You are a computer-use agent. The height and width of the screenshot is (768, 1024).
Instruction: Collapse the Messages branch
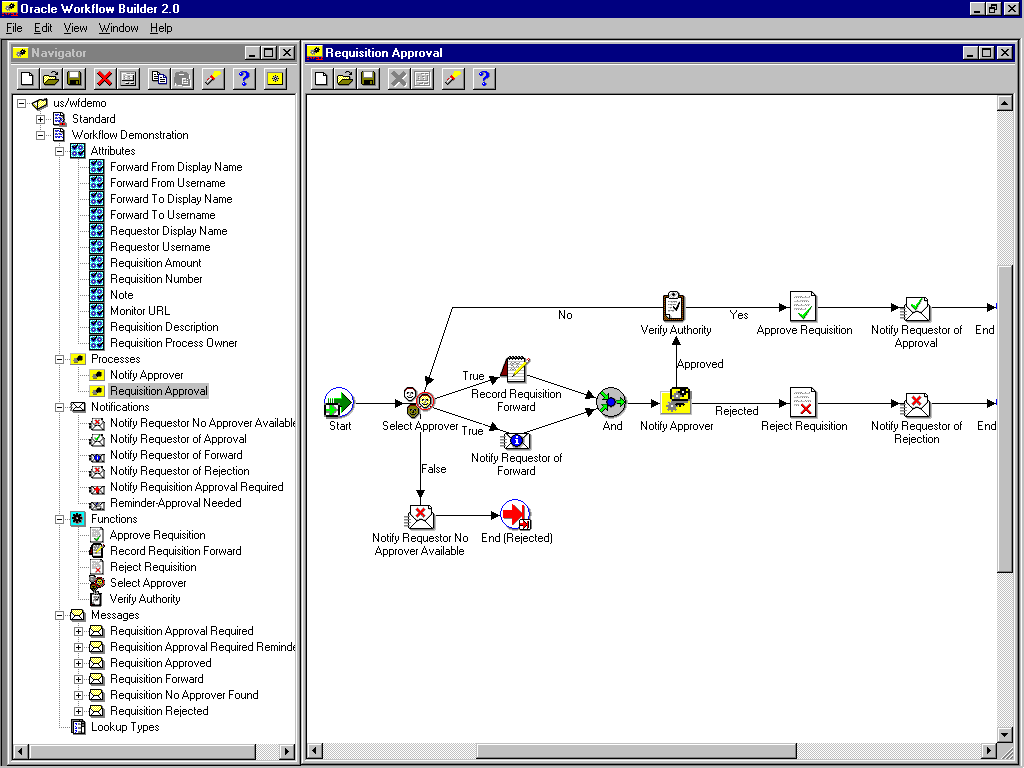[59, 615]
